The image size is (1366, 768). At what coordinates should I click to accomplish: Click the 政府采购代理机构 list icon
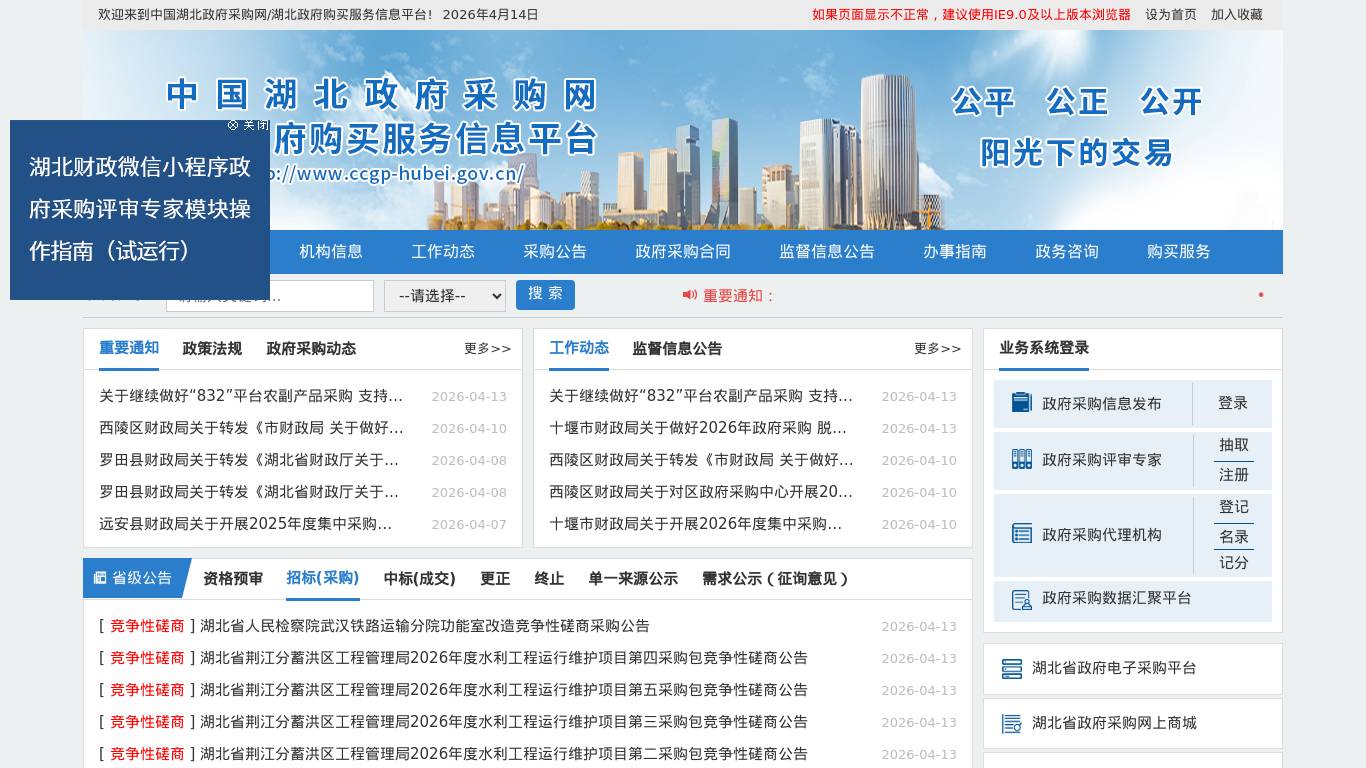click(1021, 534)
